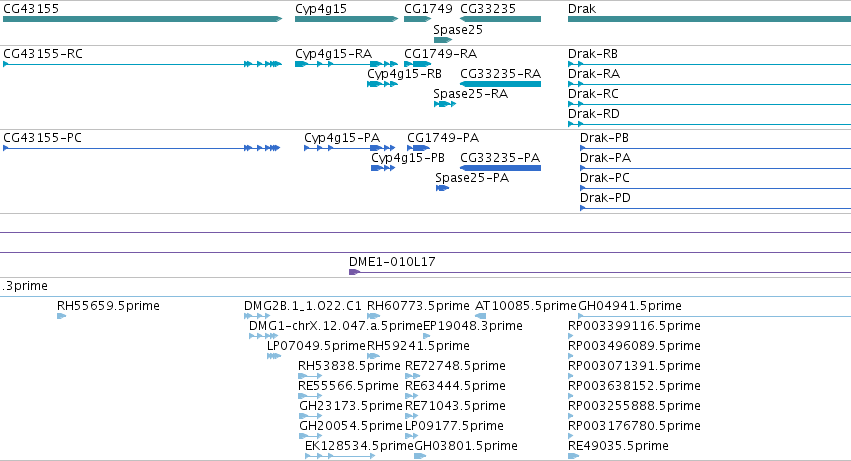Screen dimensions: 851x461
Task: Click the AT10085.5prime EST label
Action: pos(525,306)
